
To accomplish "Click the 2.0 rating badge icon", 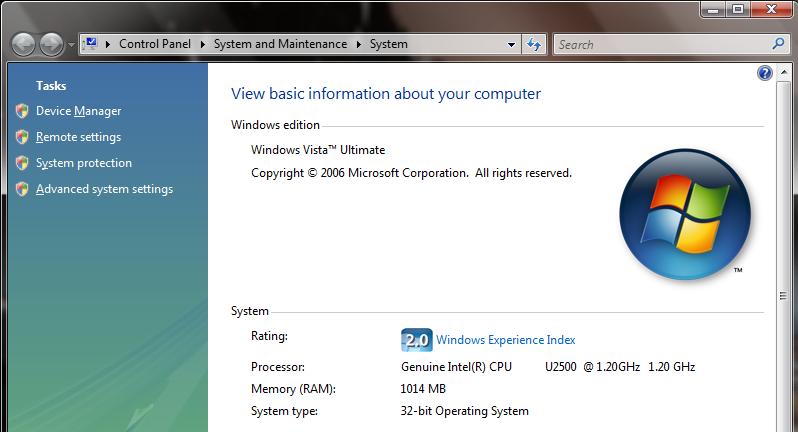I will pyautogui.click(x=417, y=340).
